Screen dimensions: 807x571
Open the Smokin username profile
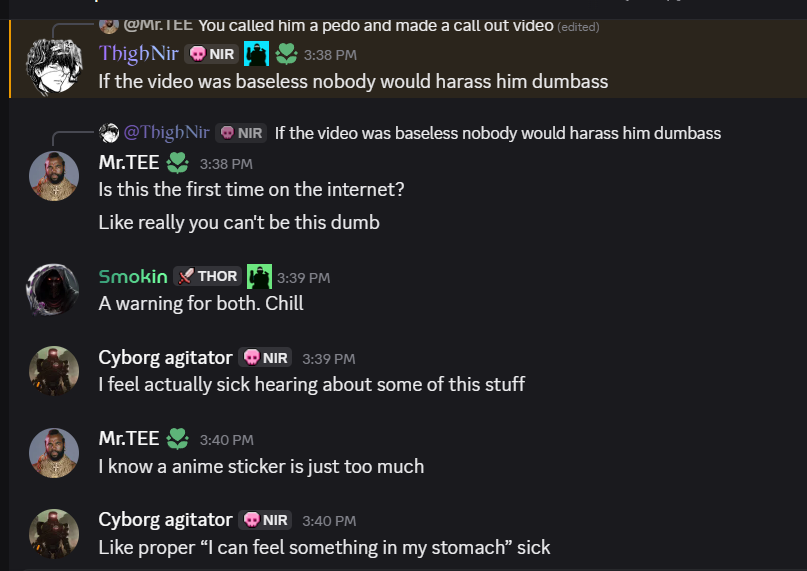[x=133, y=276]
